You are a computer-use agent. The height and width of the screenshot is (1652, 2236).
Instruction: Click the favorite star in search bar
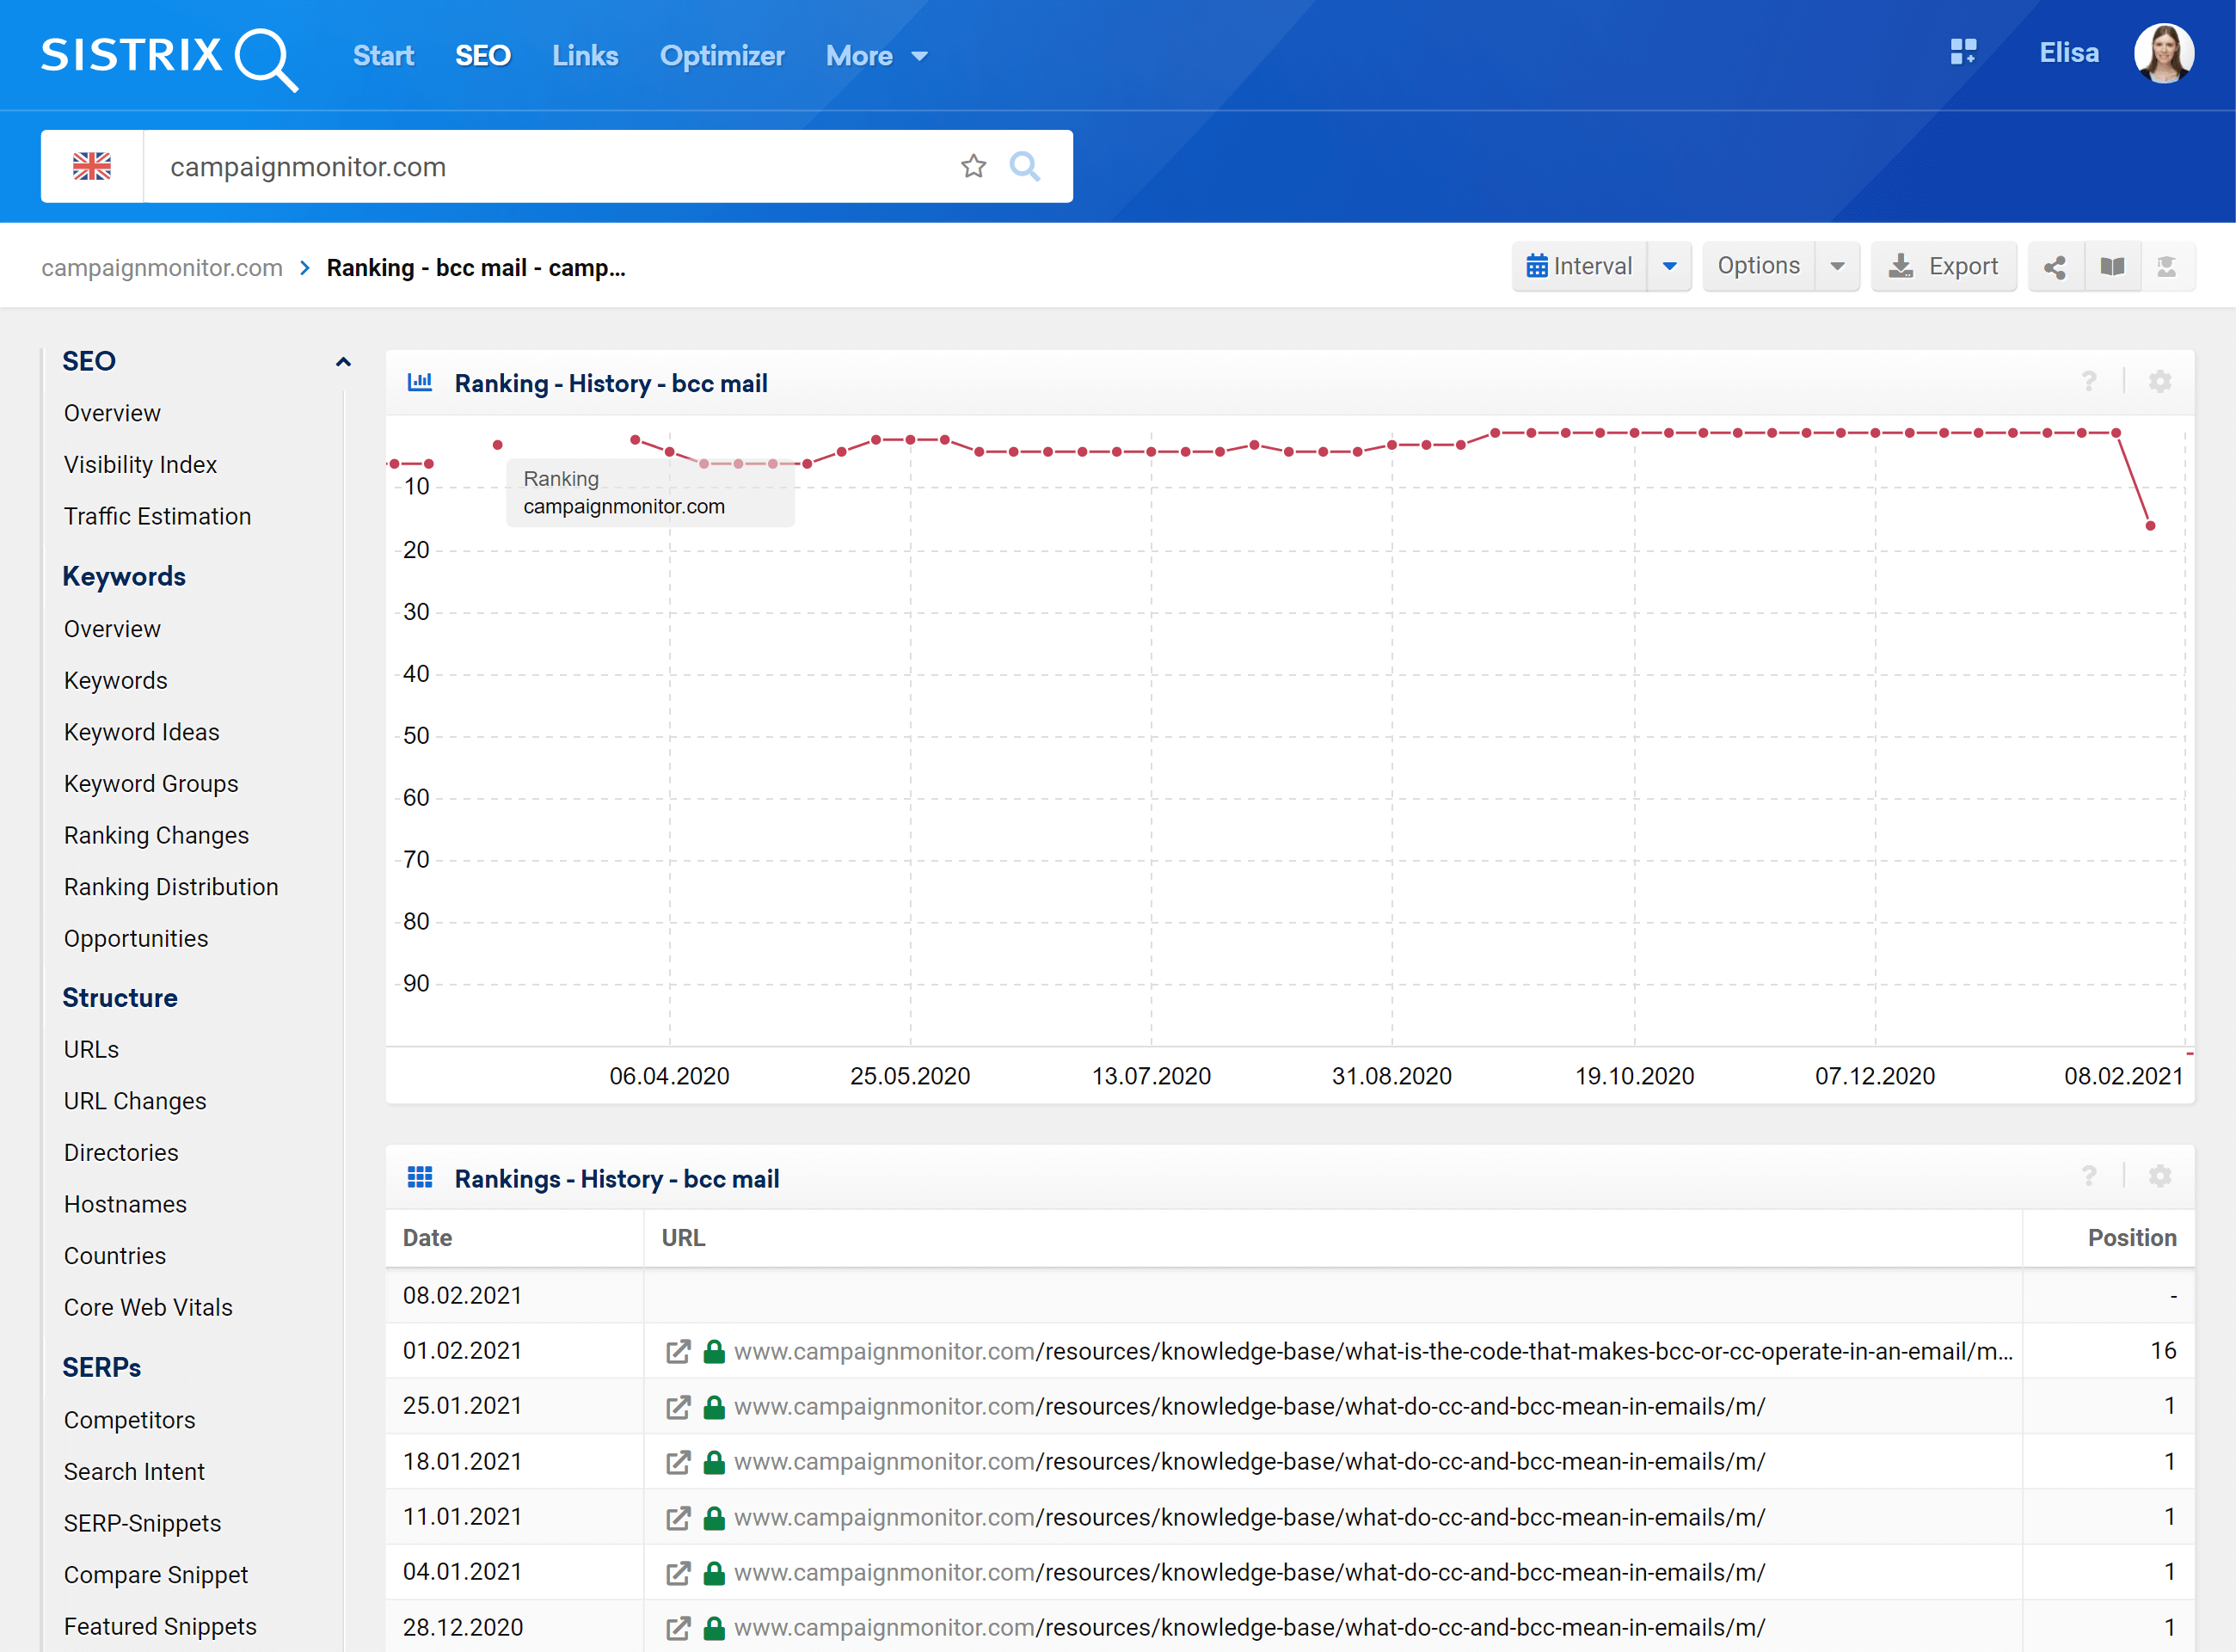coord(973,166)
